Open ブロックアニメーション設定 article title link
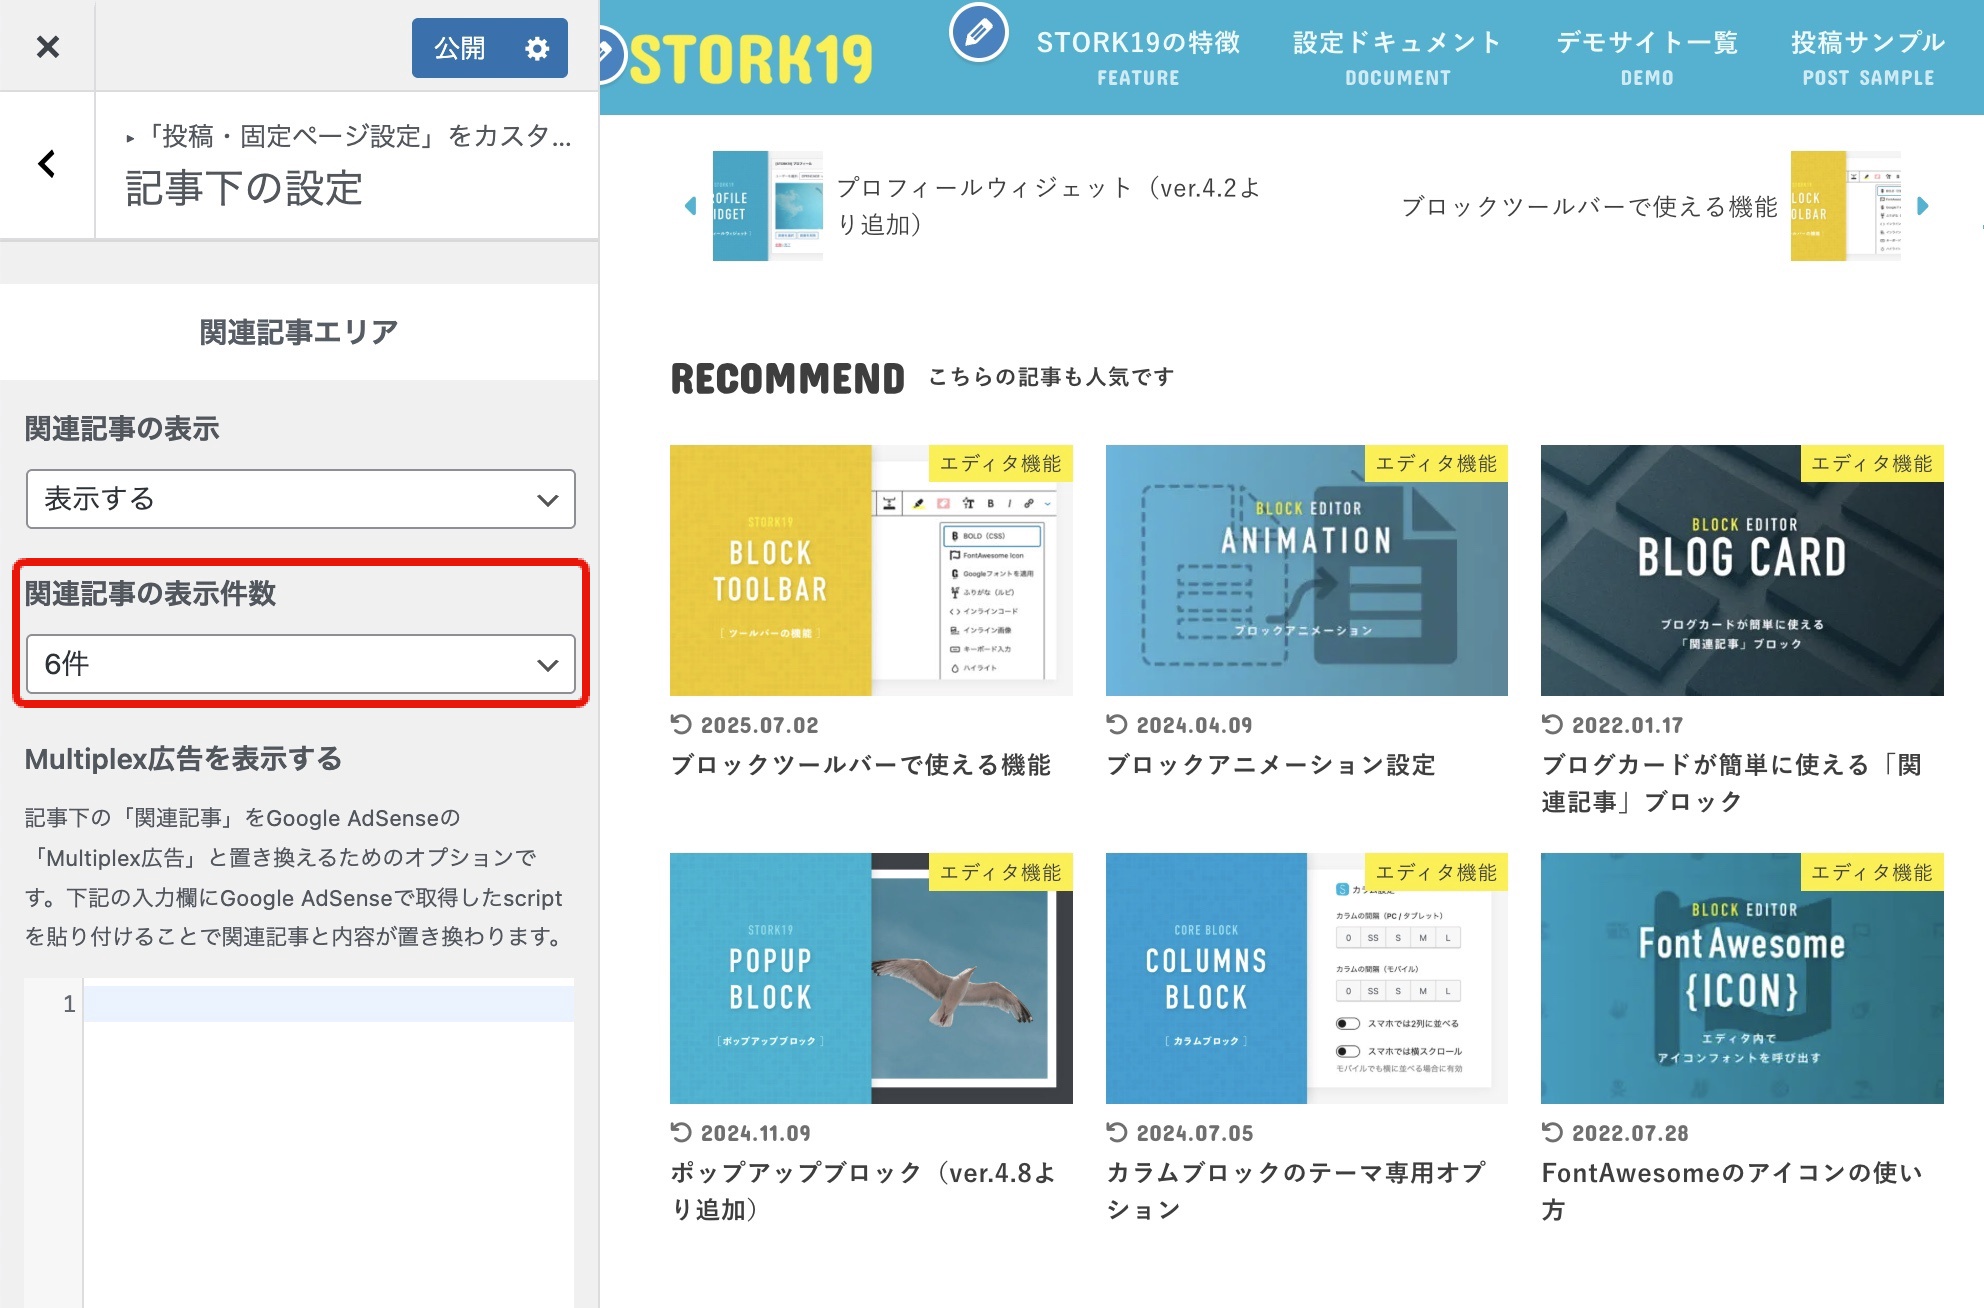The width and height of the screenshot is (1984, 1308). point(1270,765)
